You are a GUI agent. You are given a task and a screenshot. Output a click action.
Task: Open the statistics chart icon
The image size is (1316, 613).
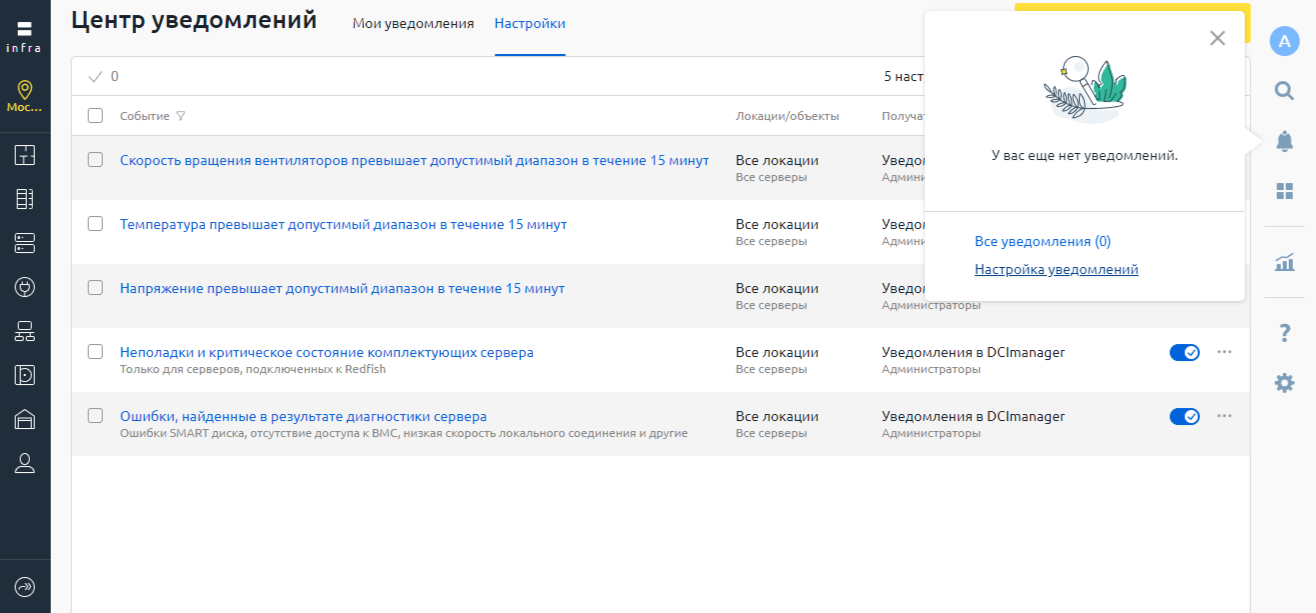tap(1284, 263)
